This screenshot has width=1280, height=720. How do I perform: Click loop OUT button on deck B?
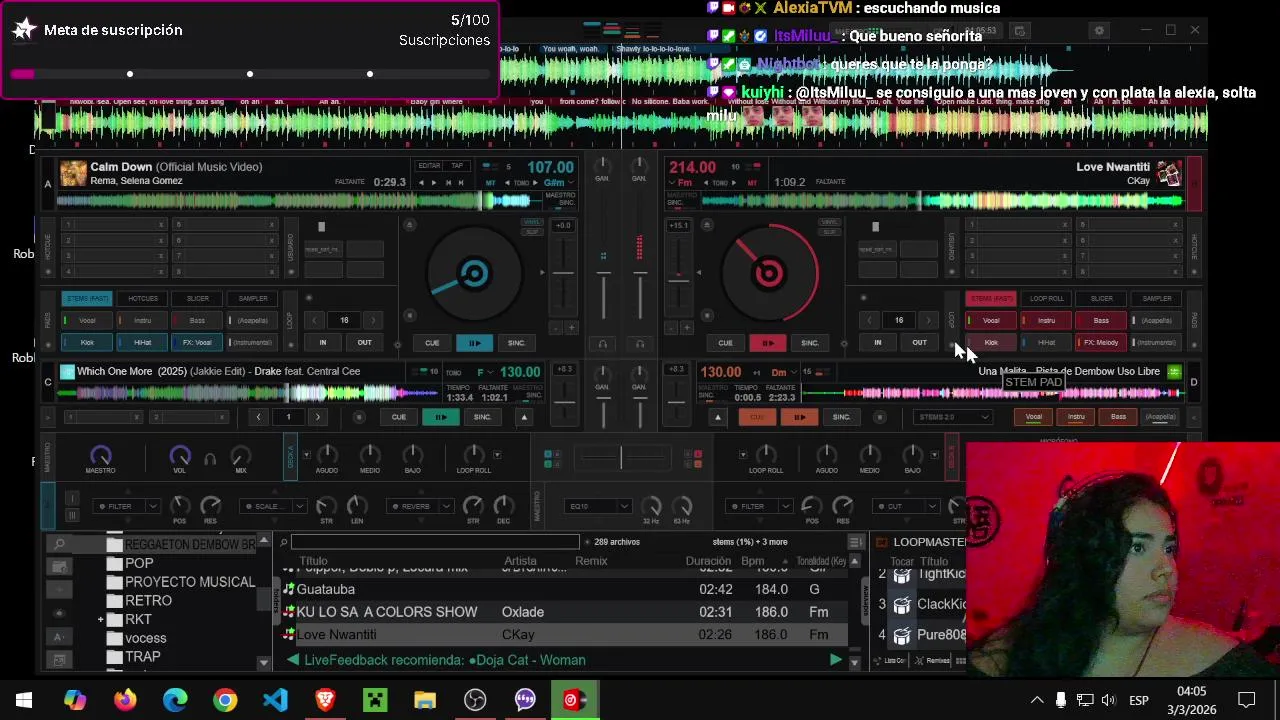pyautogui.click(x=919, y=343)
